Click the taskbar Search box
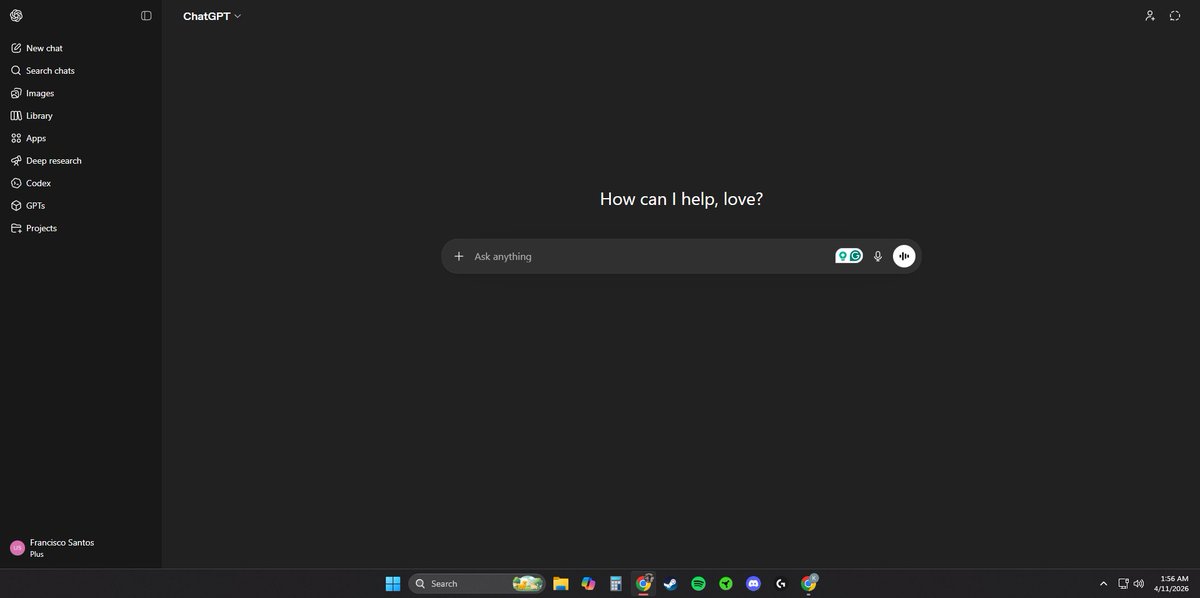 (476, 584)
